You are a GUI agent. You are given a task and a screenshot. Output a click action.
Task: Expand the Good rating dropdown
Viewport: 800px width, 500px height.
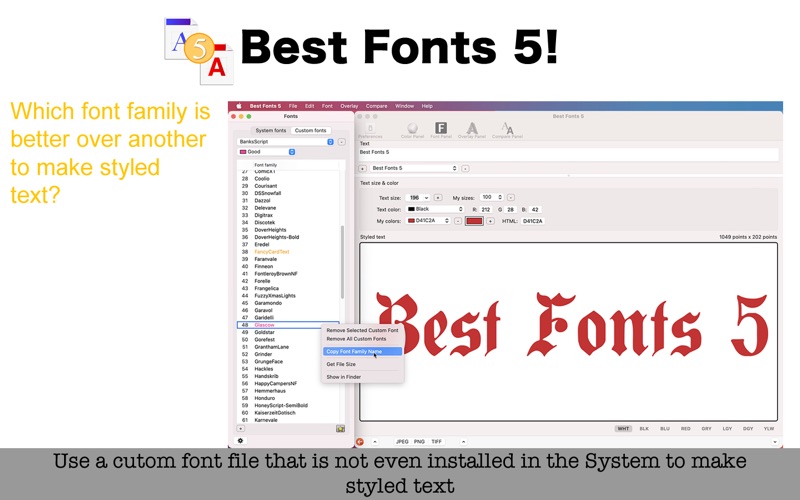[266, 152]
